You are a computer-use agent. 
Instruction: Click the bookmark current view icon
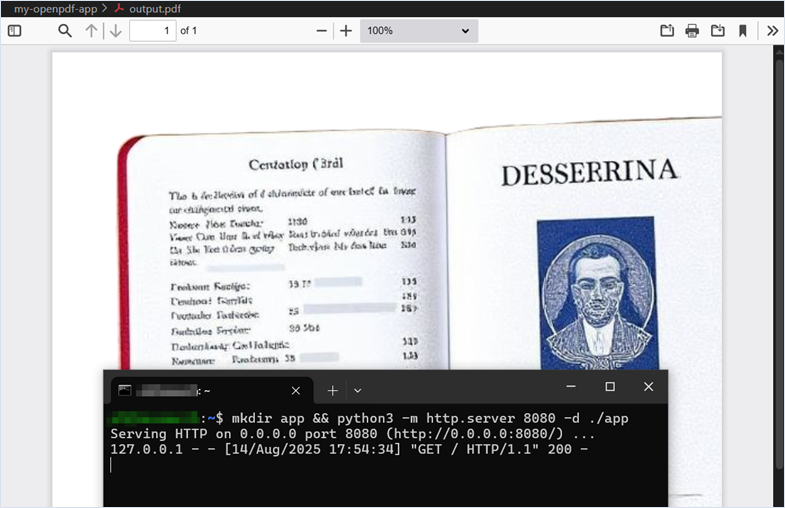coord(743,31)
